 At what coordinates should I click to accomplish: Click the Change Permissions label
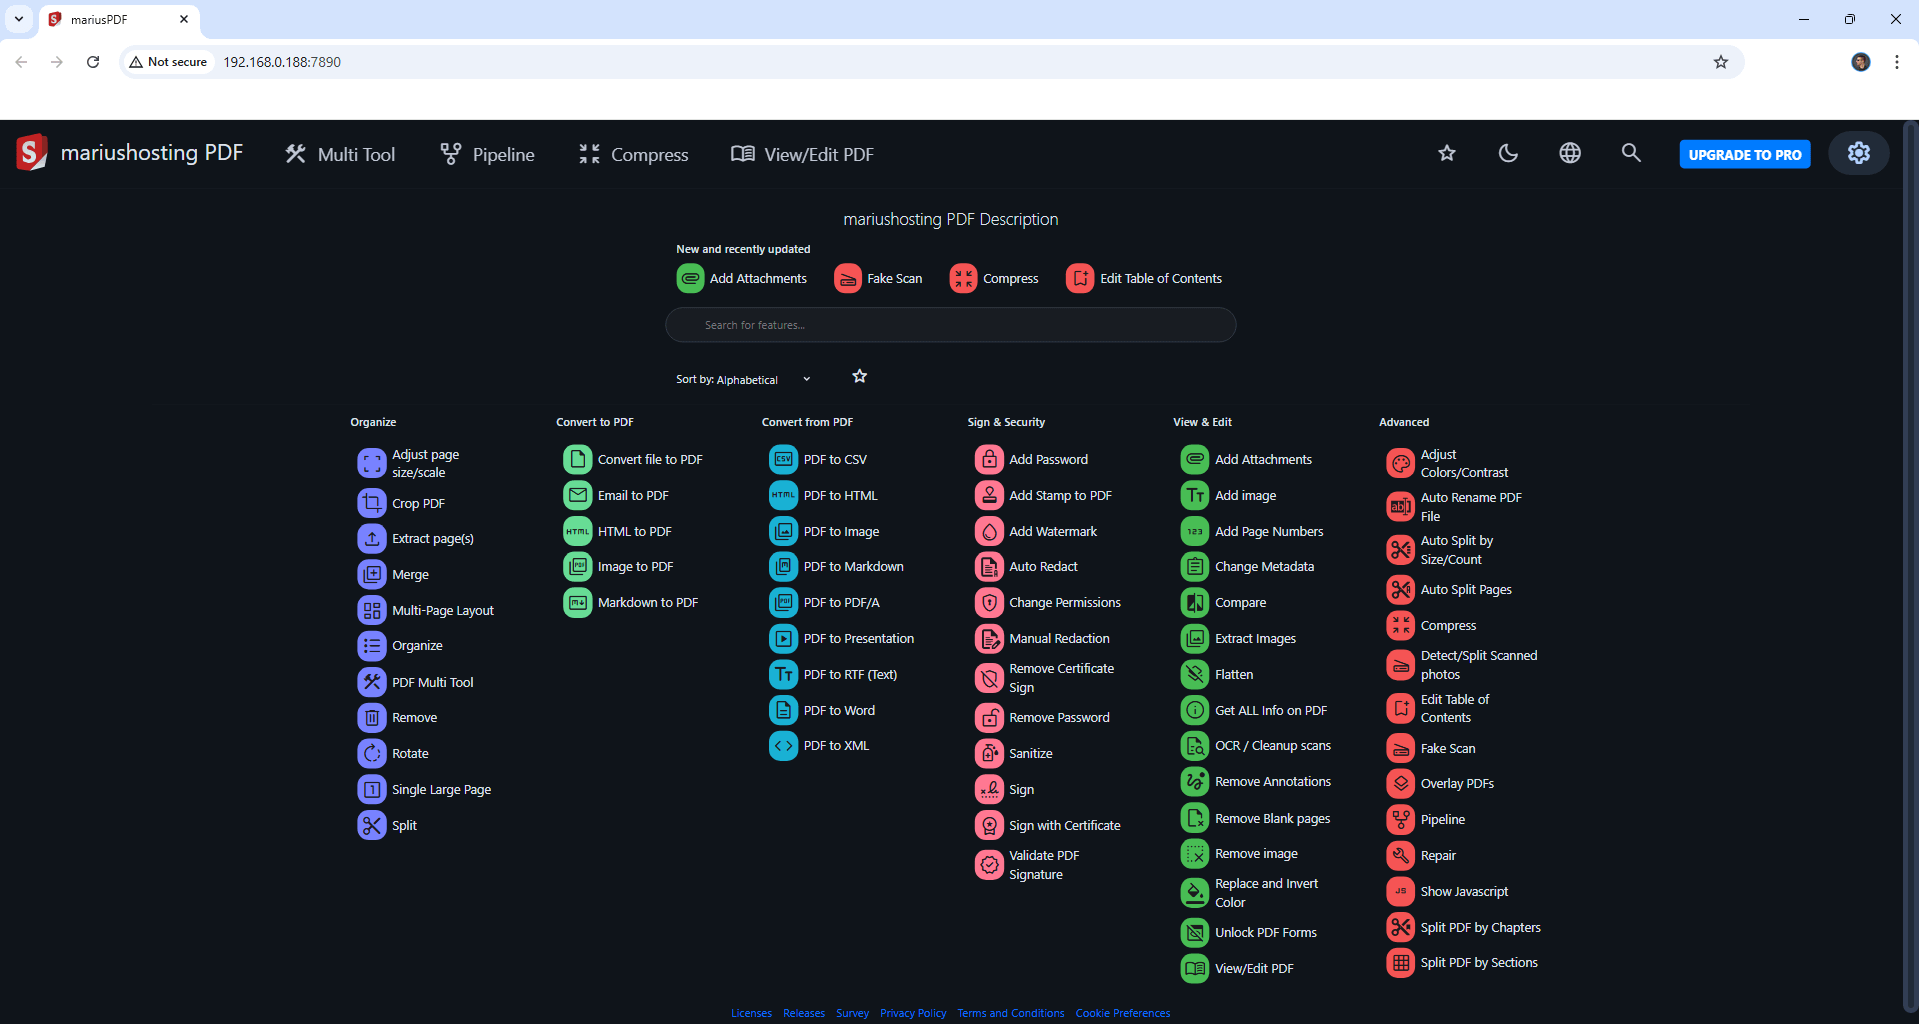pyautogui.click(x=1064, y=602)
